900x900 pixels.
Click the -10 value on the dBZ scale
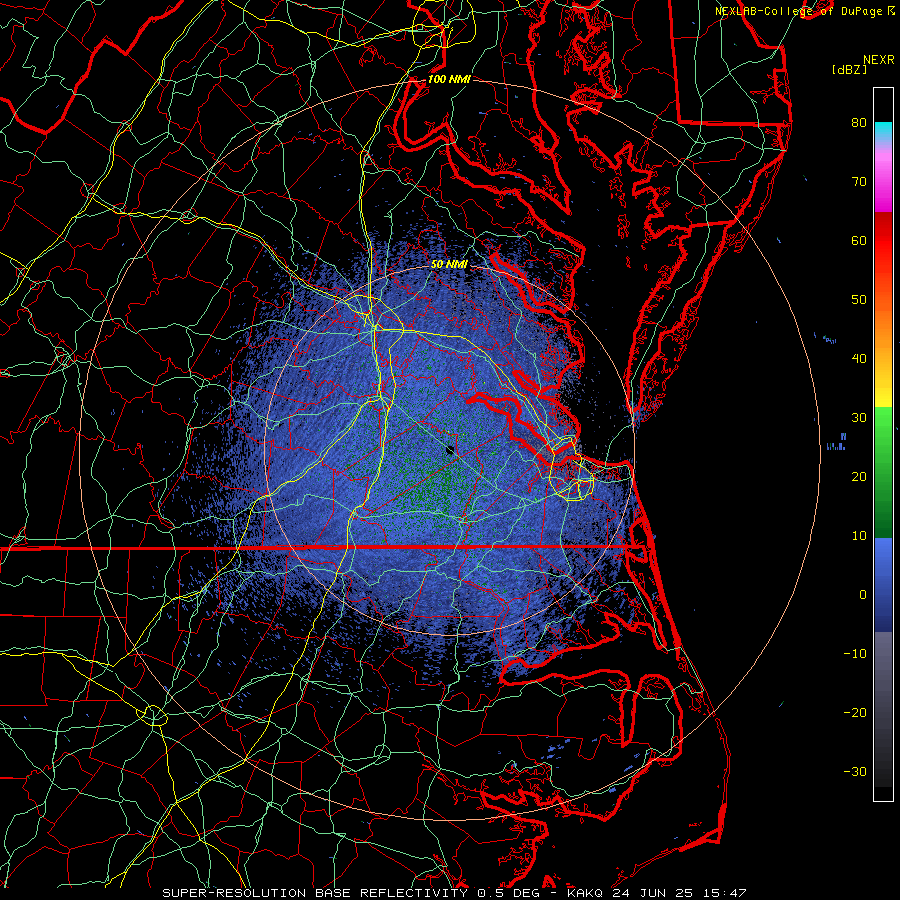point(855,654)
